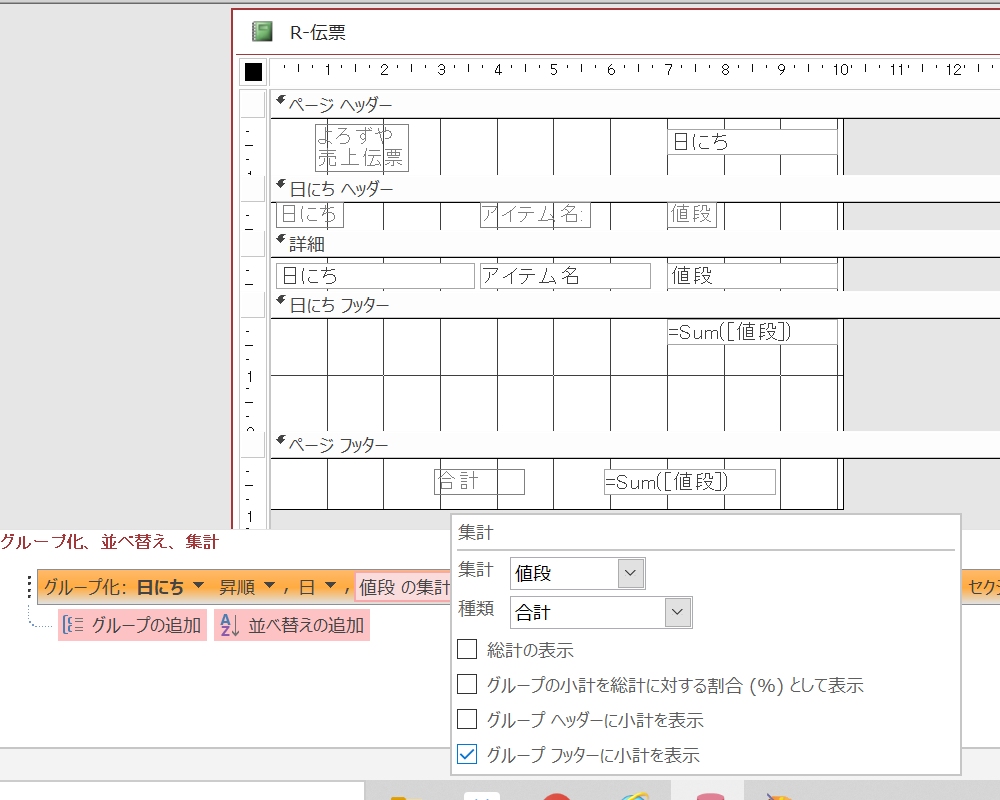Click the グループ化 group row label

point(84,587)
